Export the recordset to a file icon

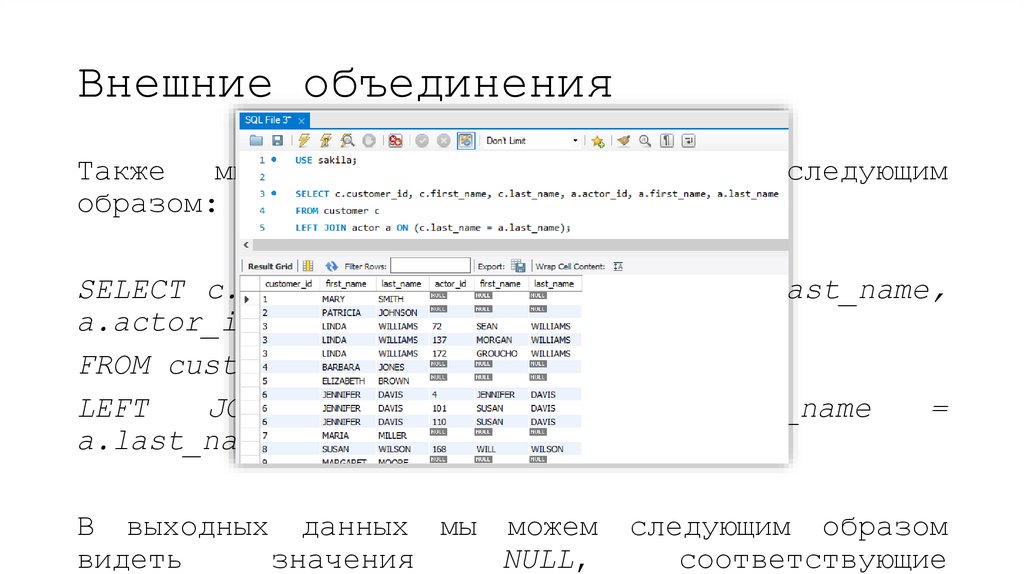(x=518, y=266)
